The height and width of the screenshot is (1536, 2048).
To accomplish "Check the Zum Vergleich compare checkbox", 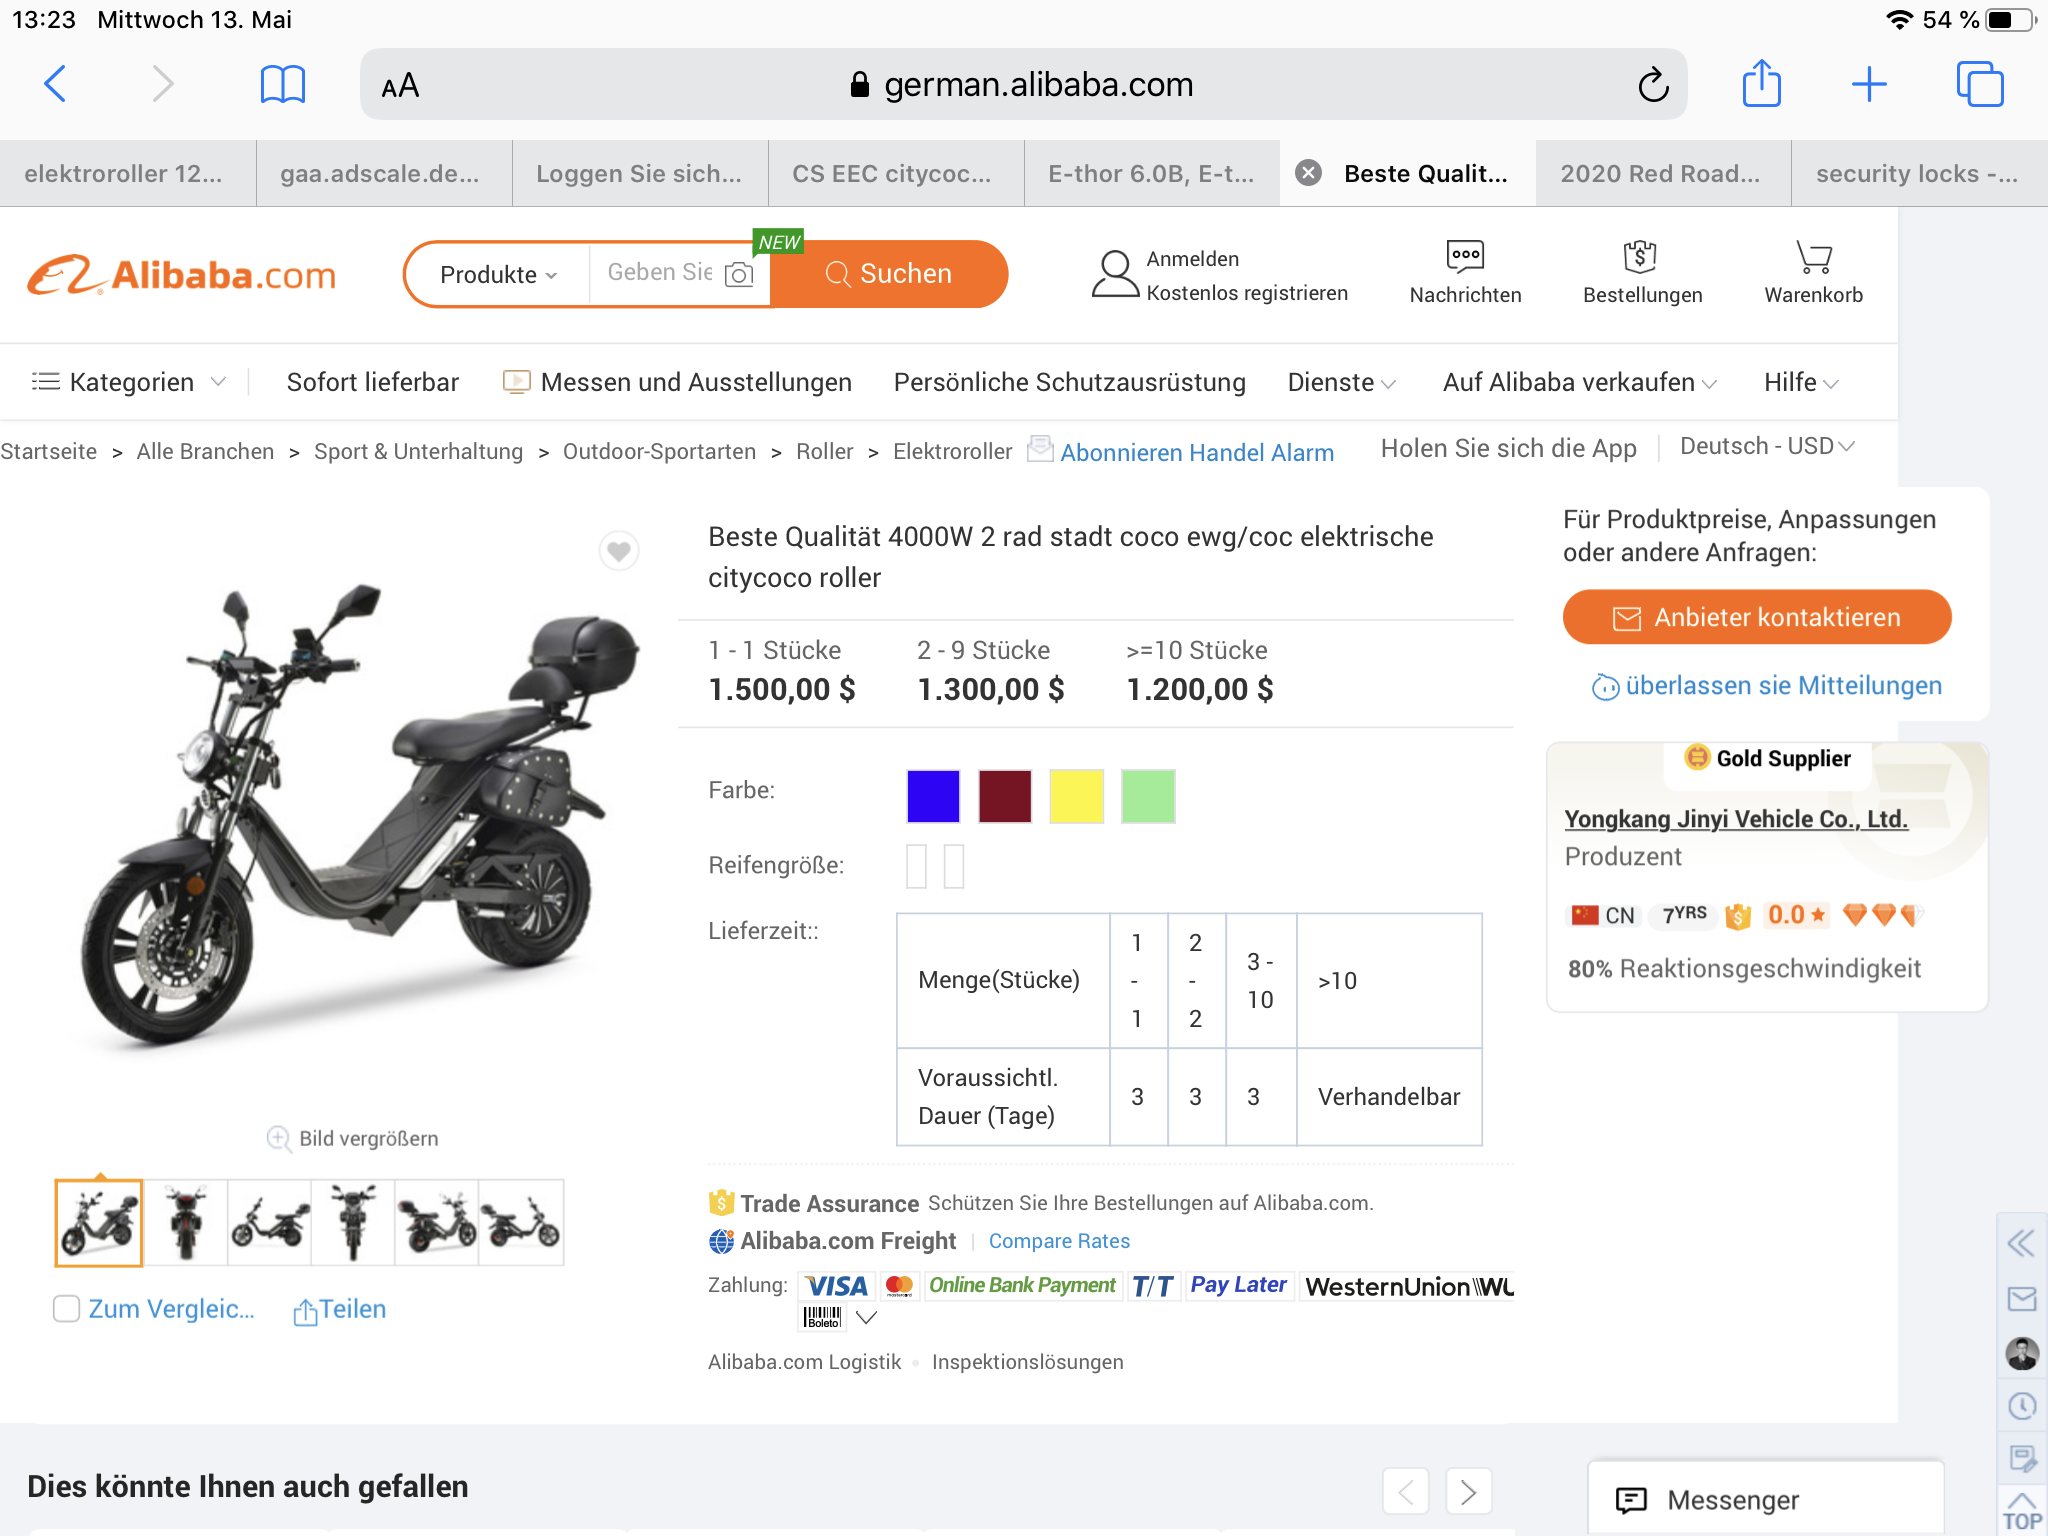I will (66, 1309).
